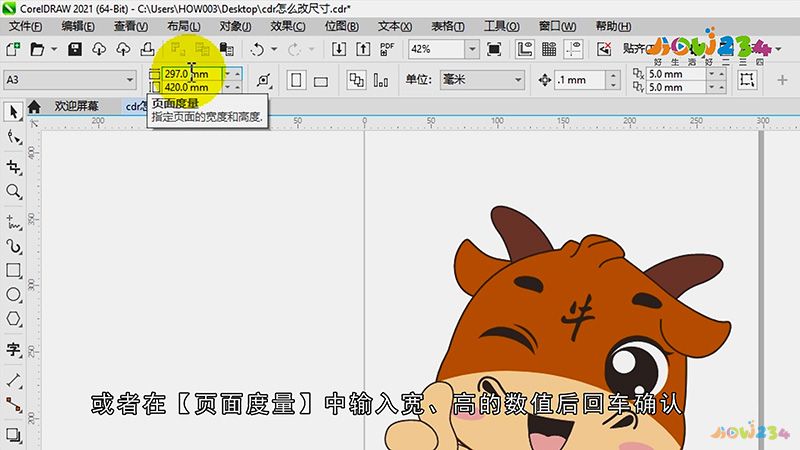Screen dimensions: 800x450
Task: Open the 效果(C) menu
Action: (288, 27)
